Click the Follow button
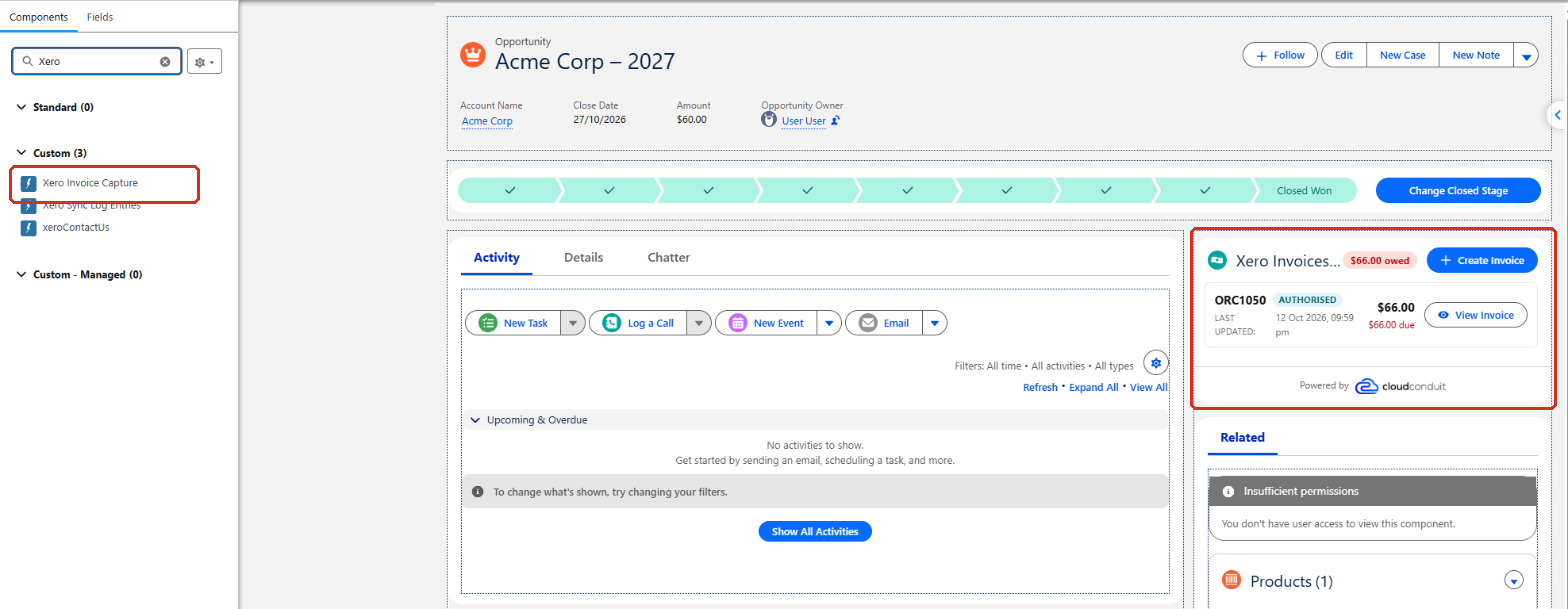 [1280, 55]
